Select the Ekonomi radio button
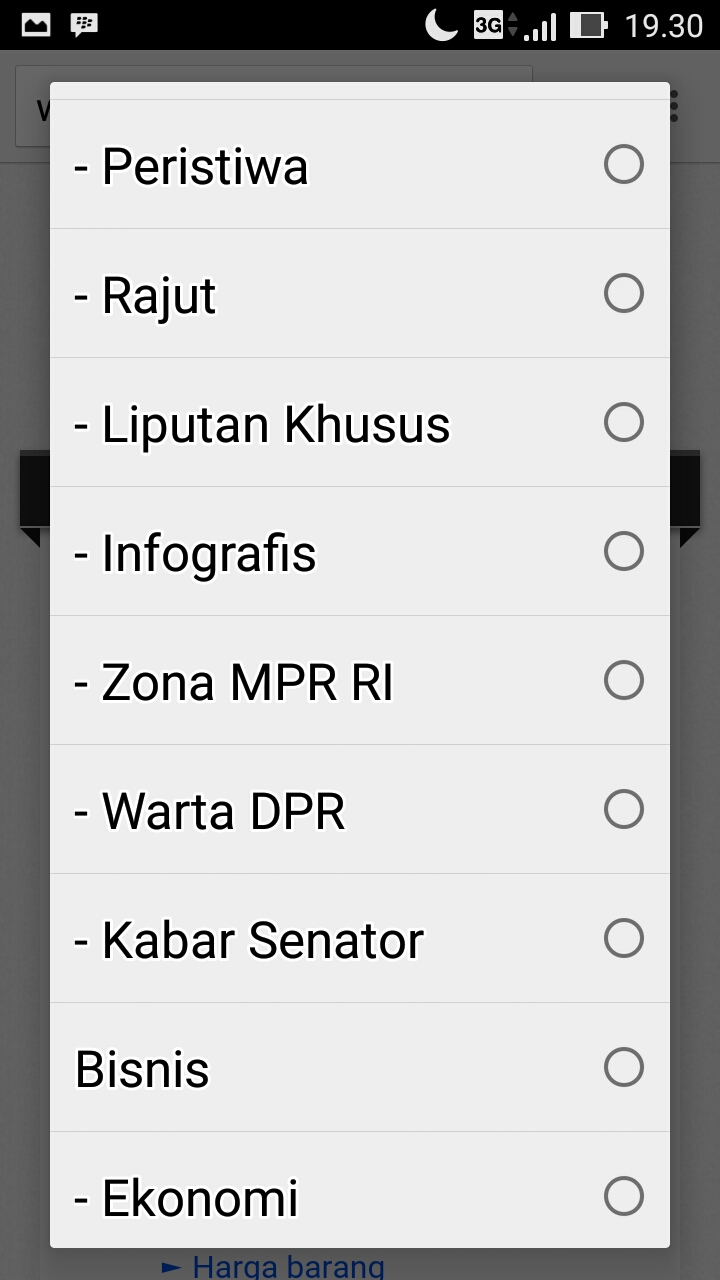Viewport: 720px width, 1280px height. [x=623, y=1196]
